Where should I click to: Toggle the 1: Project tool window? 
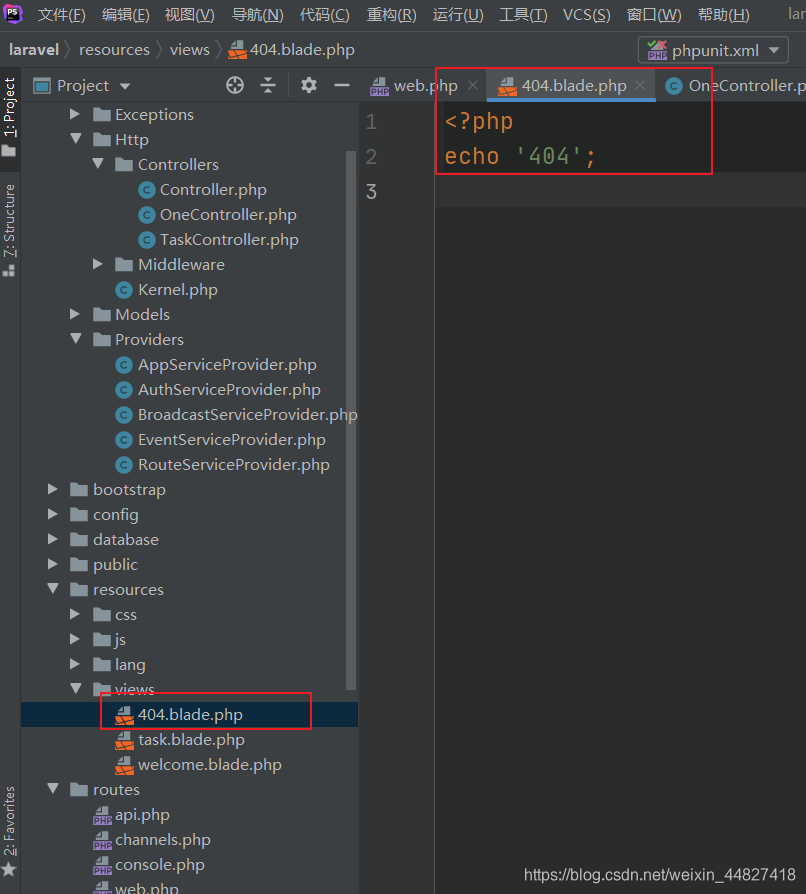pyautogui.click(x=10, y=118)
